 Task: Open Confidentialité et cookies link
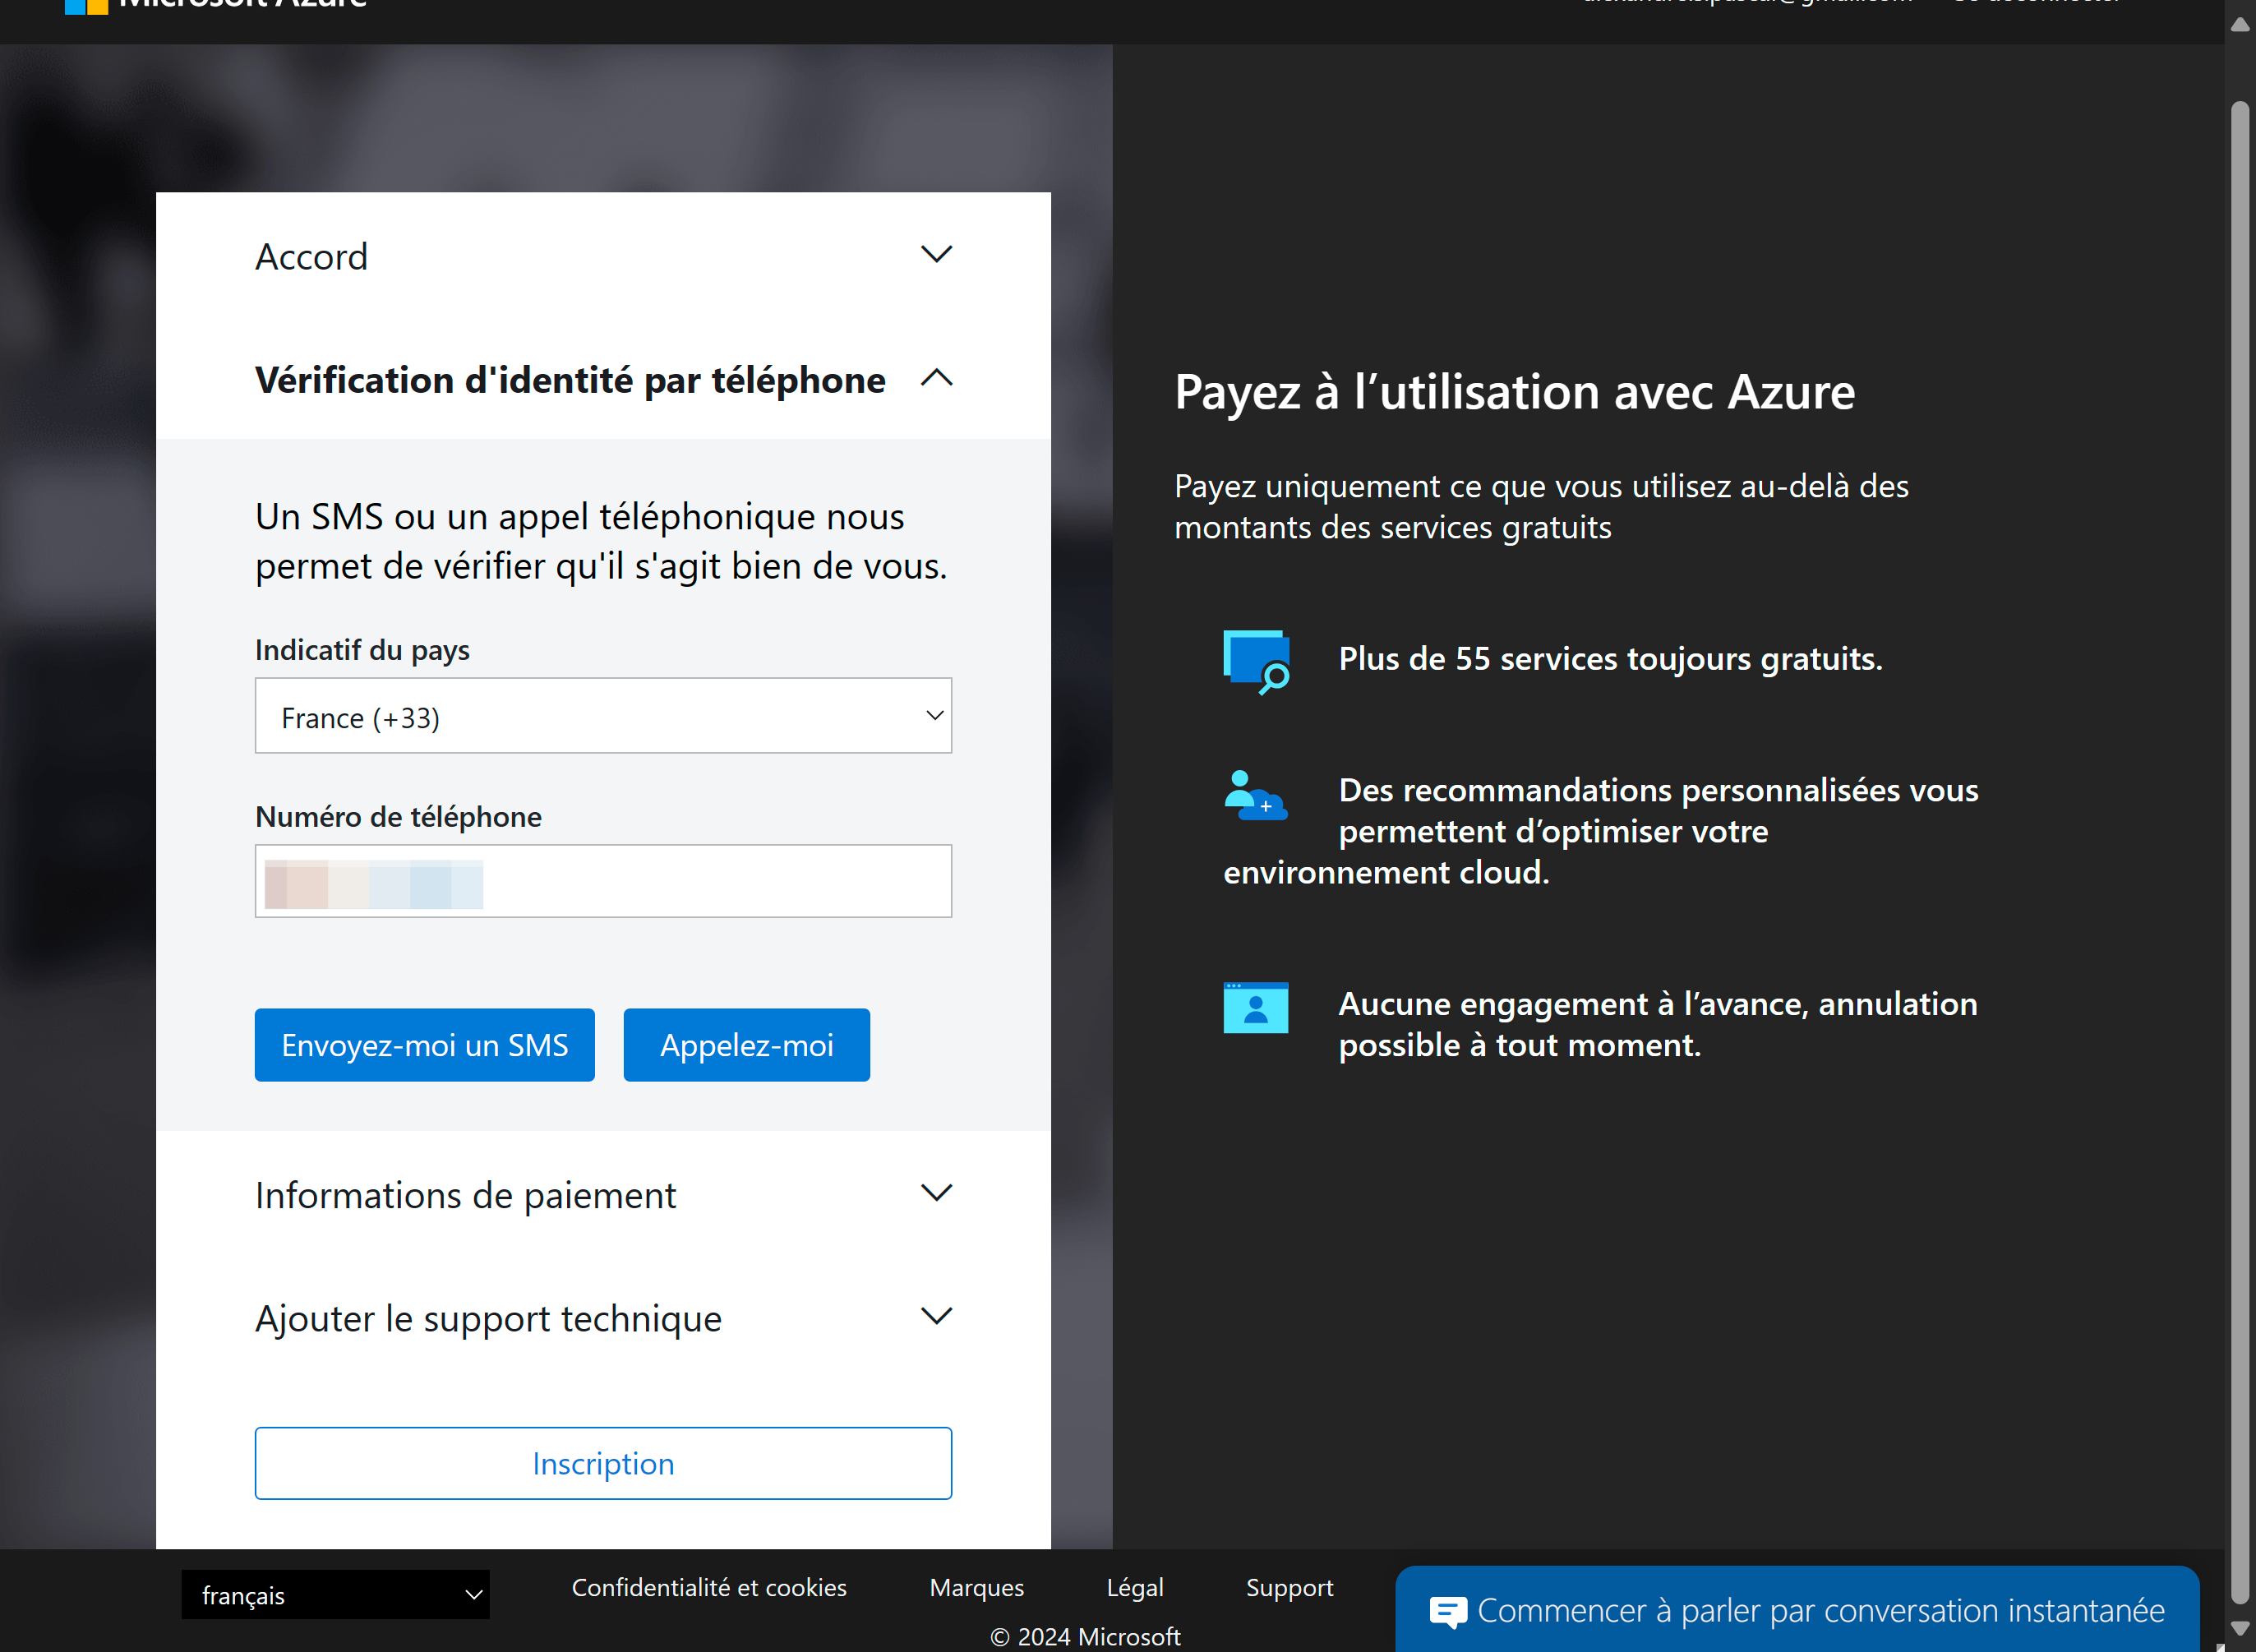[x=709, y=1587]
